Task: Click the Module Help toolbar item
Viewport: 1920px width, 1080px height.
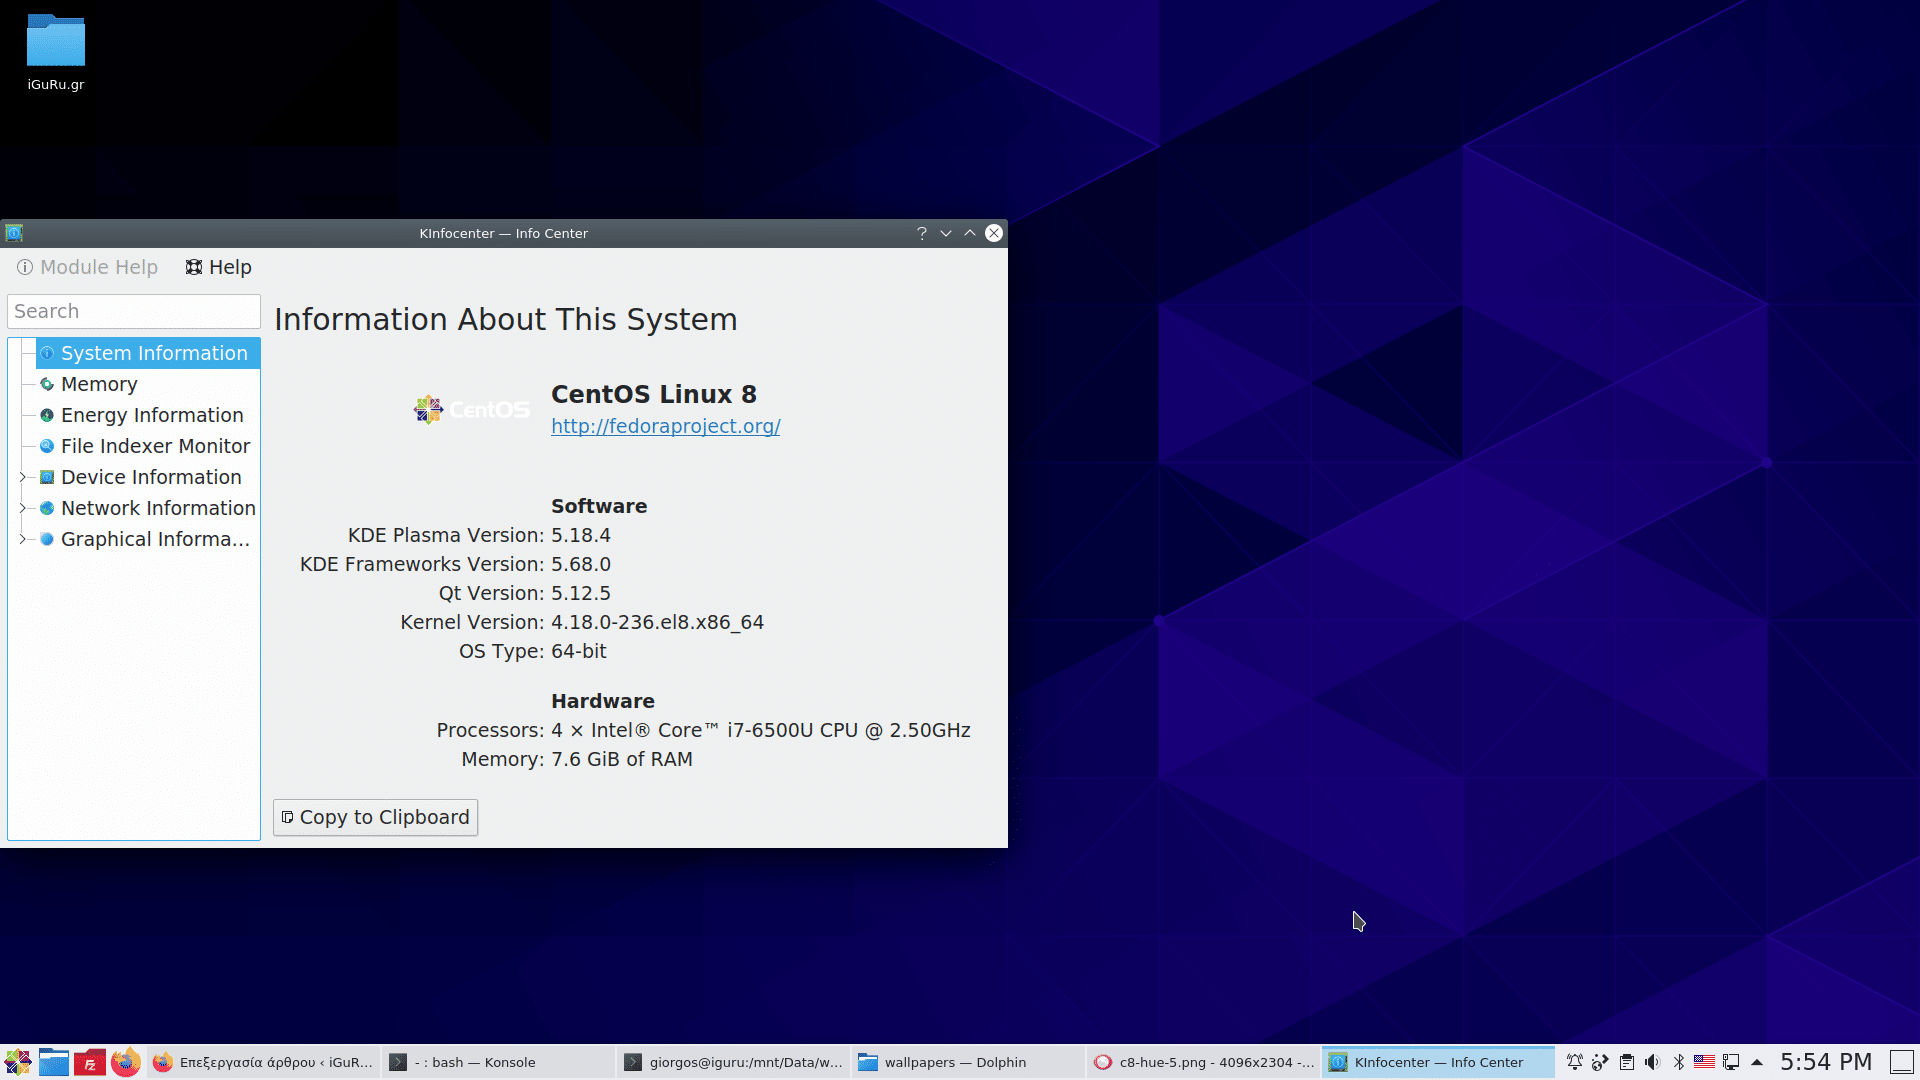Action: click(87, 267)
